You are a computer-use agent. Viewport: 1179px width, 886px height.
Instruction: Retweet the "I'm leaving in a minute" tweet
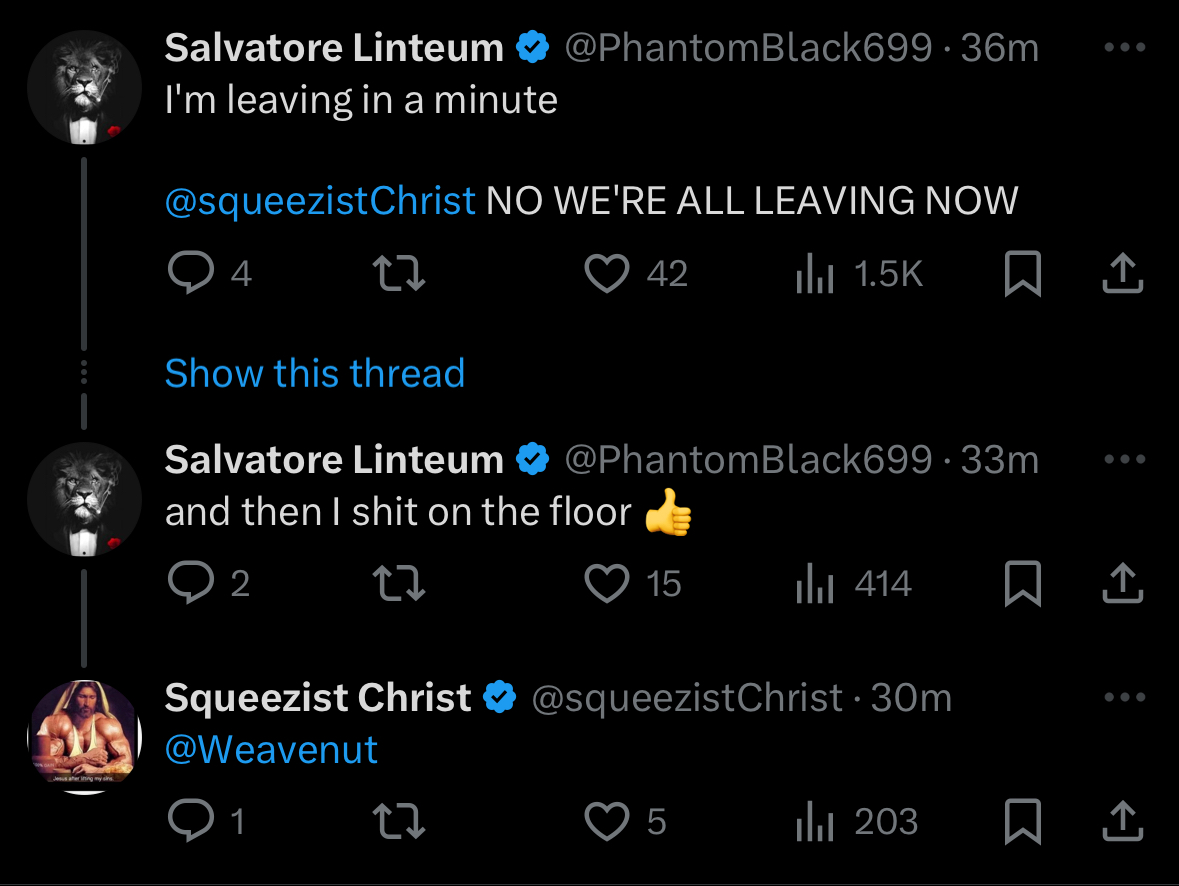[x=398, y=273]
